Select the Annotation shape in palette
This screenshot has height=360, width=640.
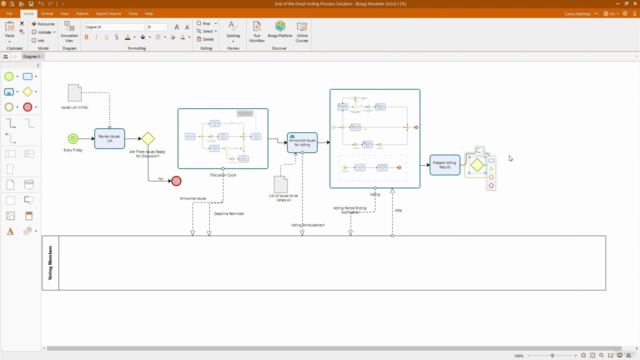(29, 200)
